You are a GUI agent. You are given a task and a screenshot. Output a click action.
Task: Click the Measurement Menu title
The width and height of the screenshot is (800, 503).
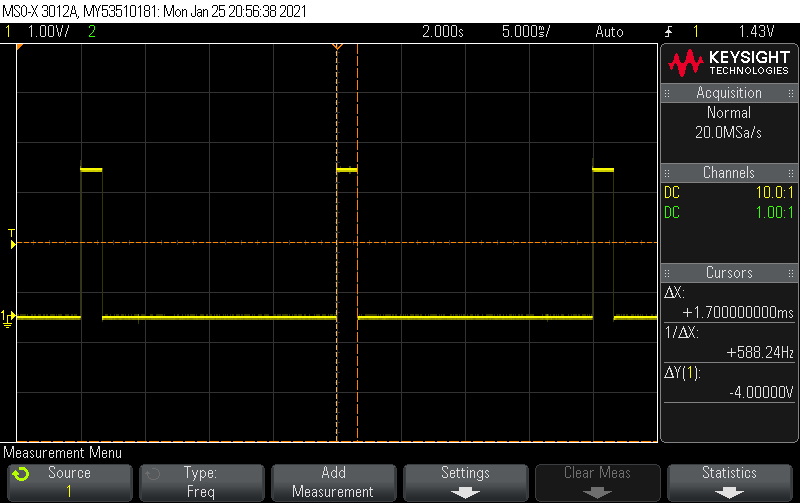tap(63, 453)
